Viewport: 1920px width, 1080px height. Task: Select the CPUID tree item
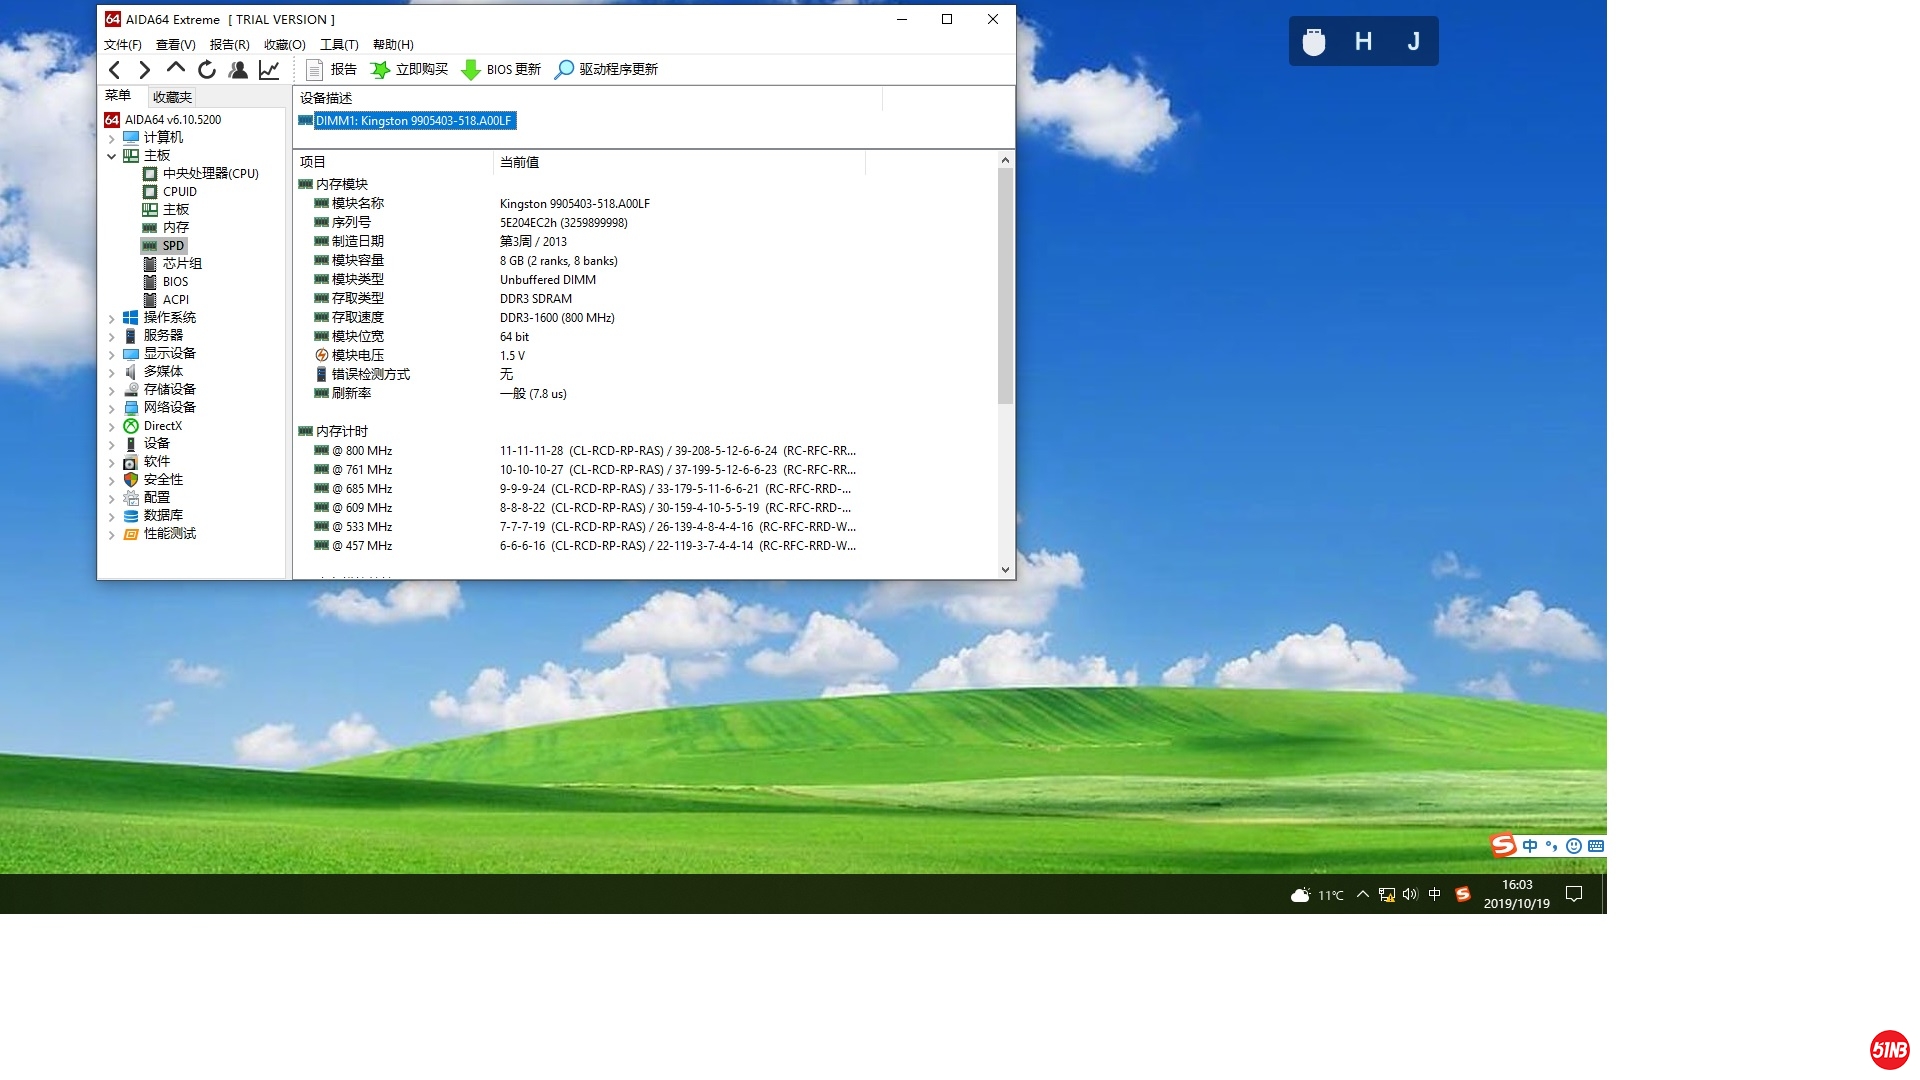click(x=180, y=192)
